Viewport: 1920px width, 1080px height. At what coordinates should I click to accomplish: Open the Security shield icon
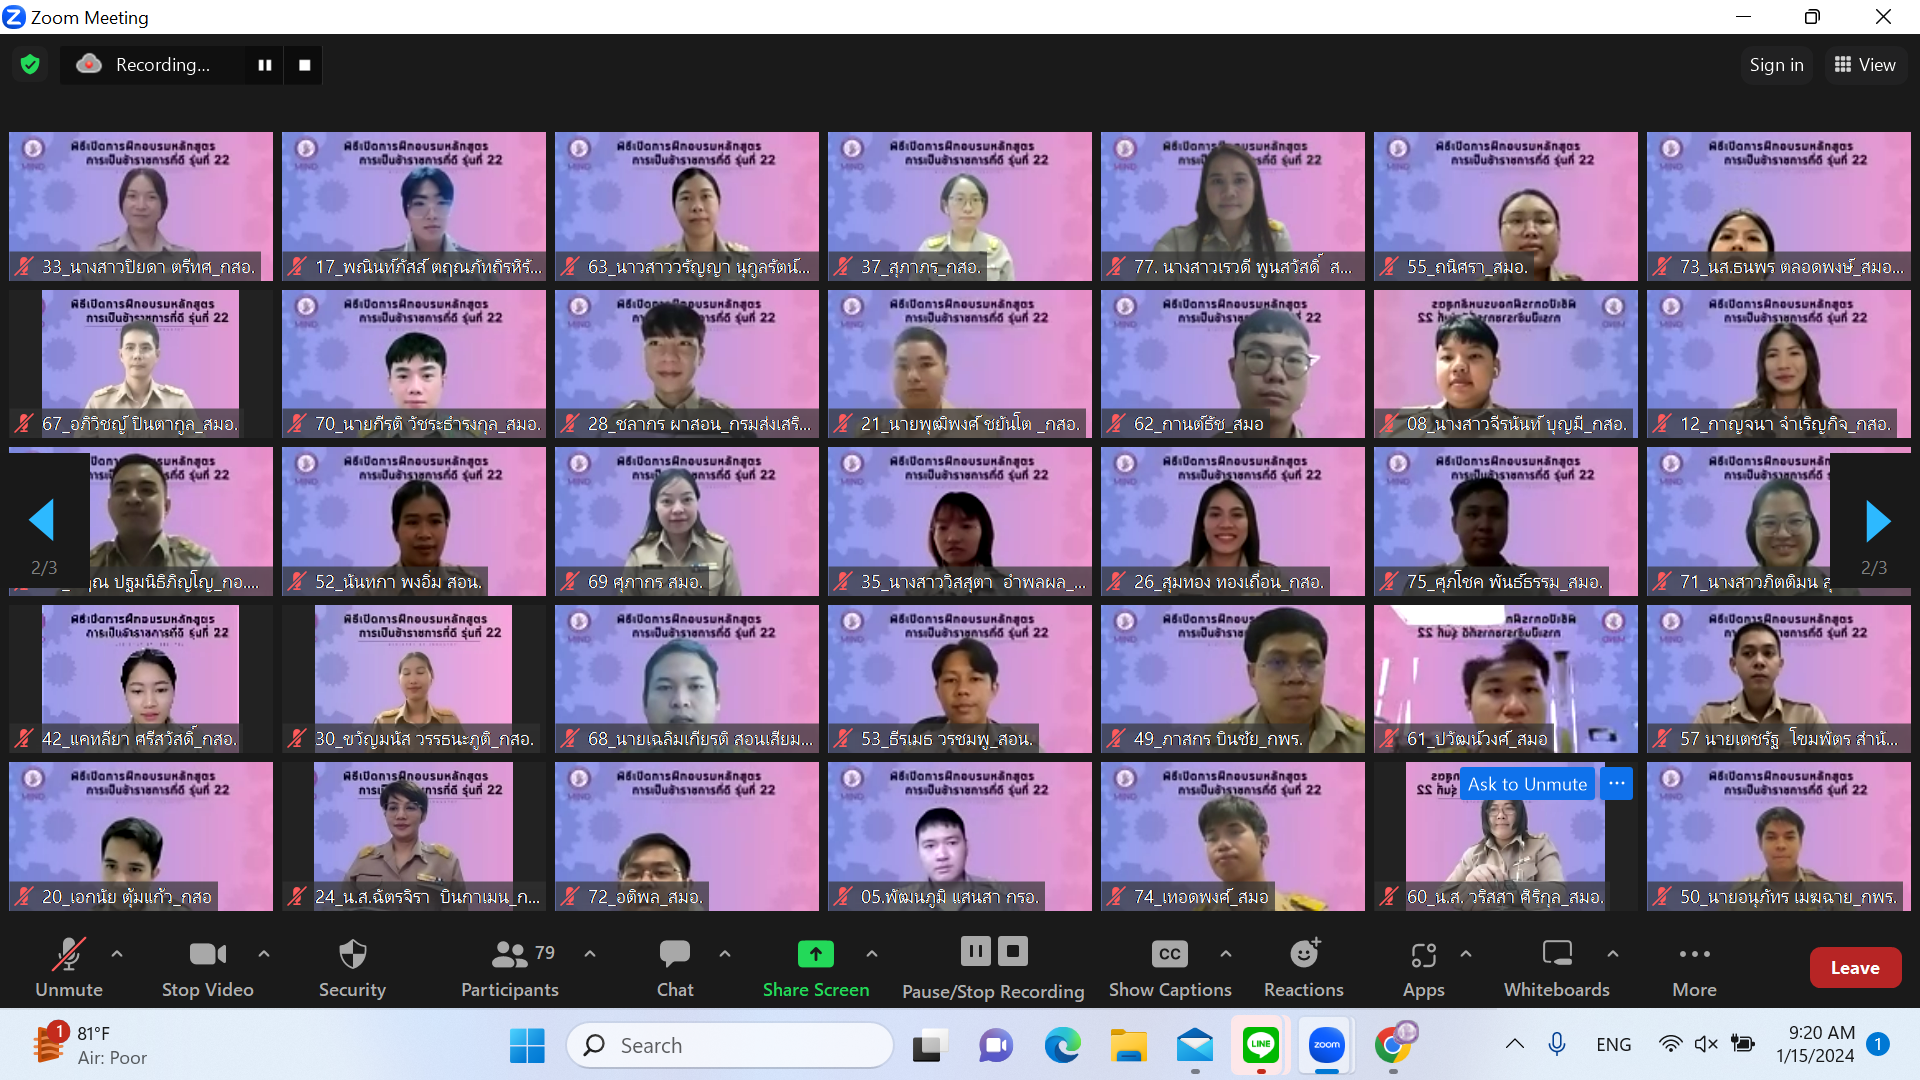coord(352,955)
